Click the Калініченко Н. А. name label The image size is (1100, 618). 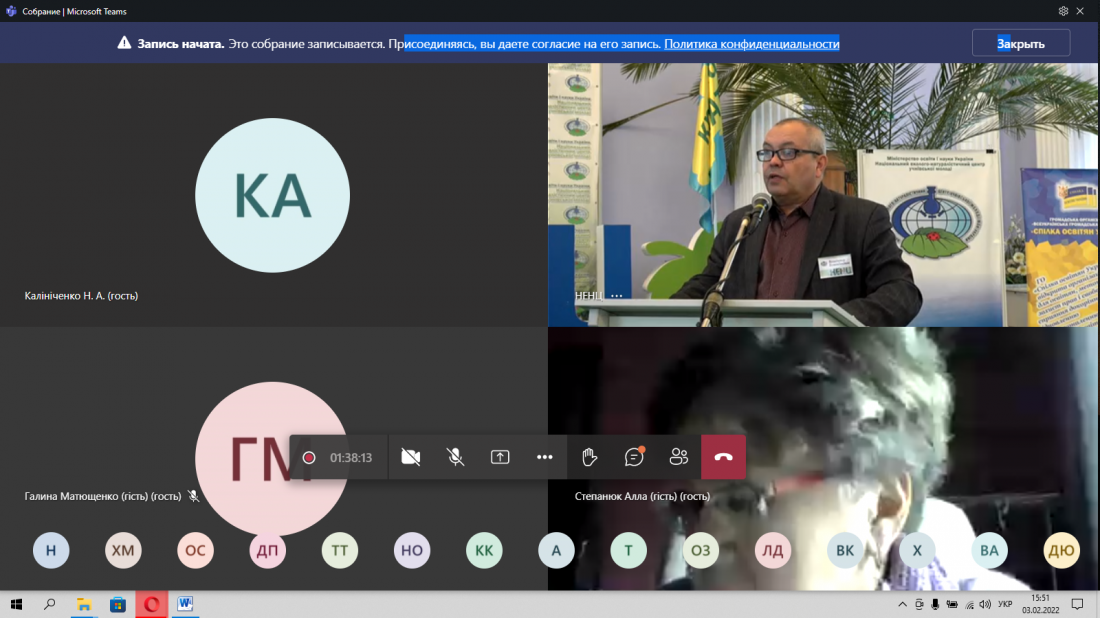(x=81, y=296)
